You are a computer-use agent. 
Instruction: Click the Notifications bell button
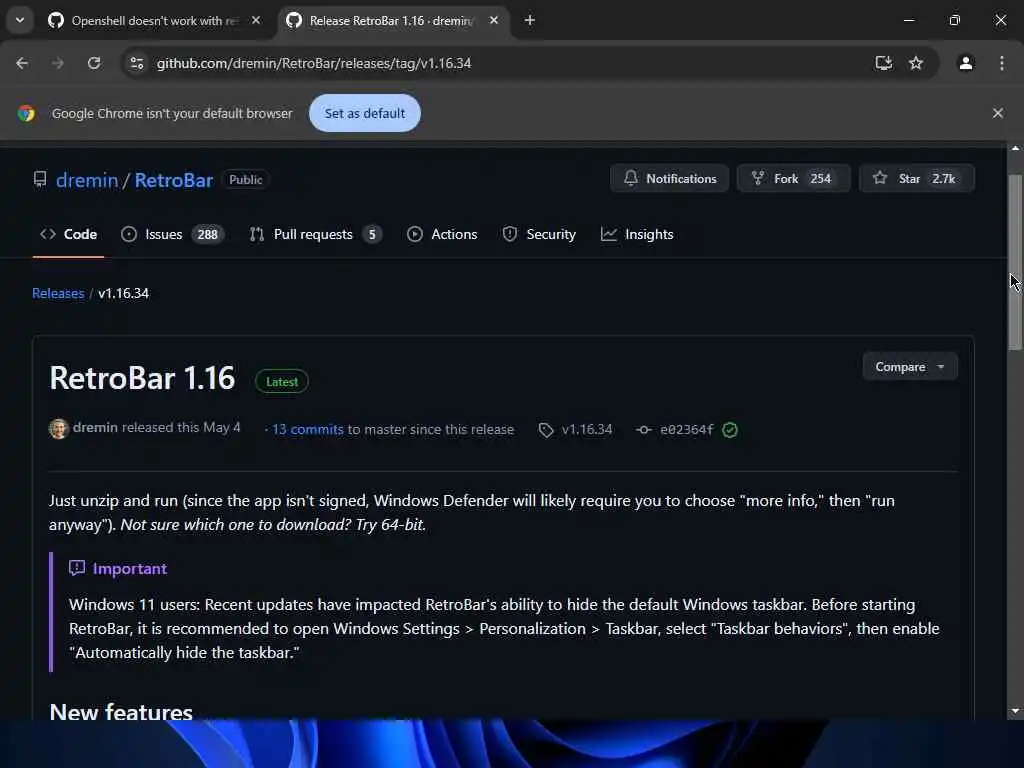pyautogui.click(x=669, y=178)
